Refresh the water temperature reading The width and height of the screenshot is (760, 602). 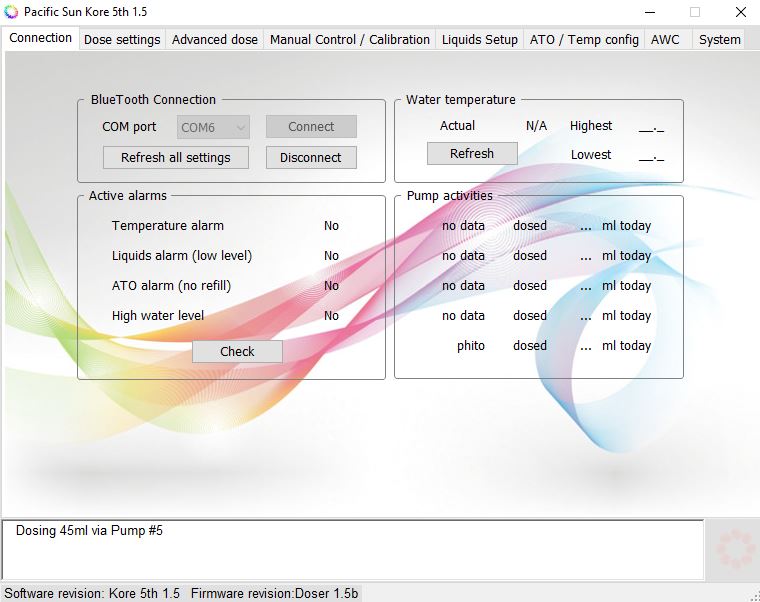coord(472,154)
